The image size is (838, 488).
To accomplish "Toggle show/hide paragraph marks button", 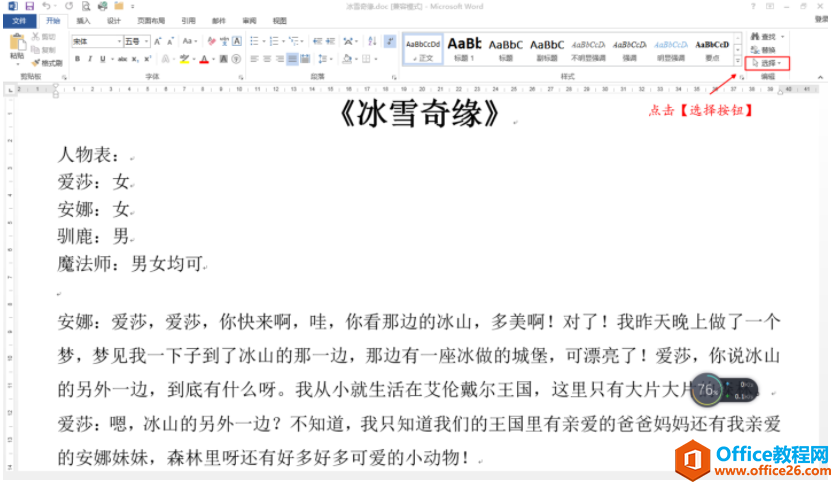I will pyautogui.click(x=390, y=41).
